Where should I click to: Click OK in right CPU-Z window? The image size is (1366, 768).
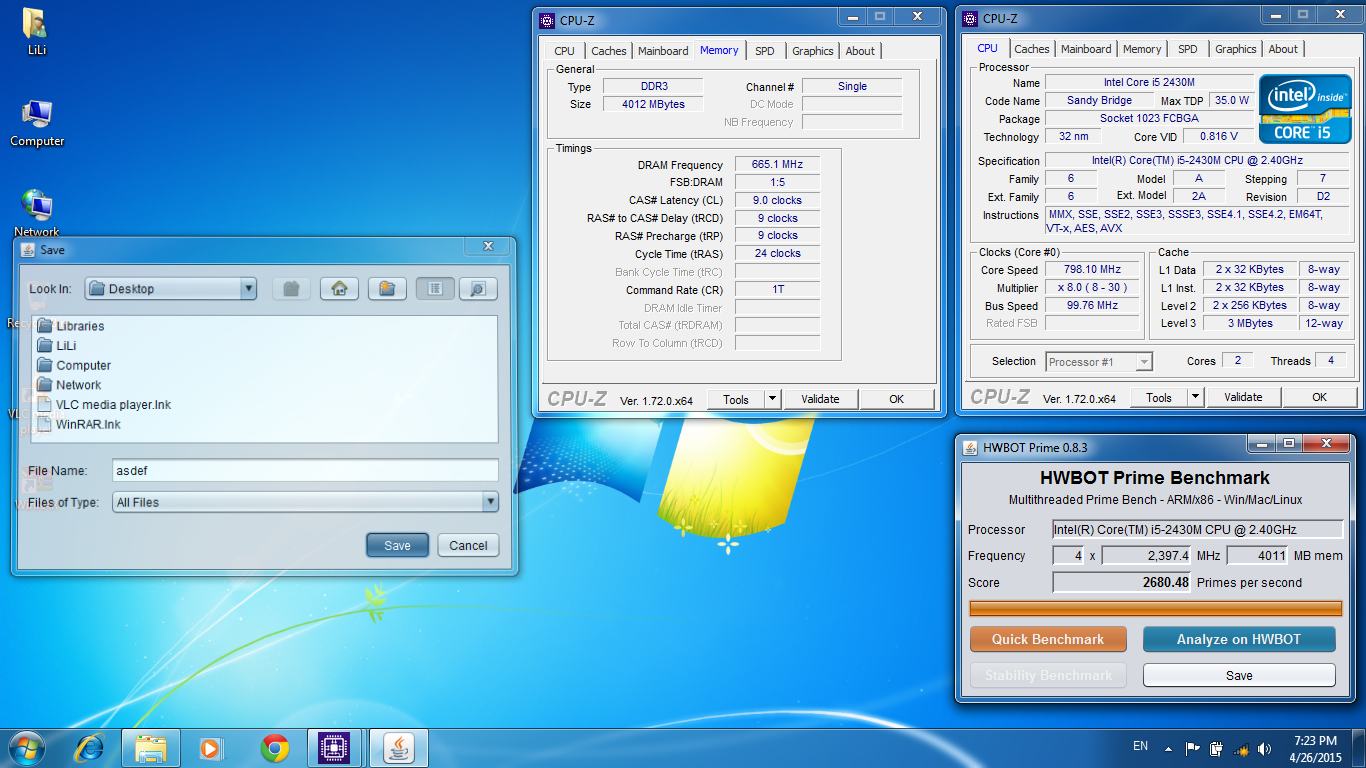1319,397
